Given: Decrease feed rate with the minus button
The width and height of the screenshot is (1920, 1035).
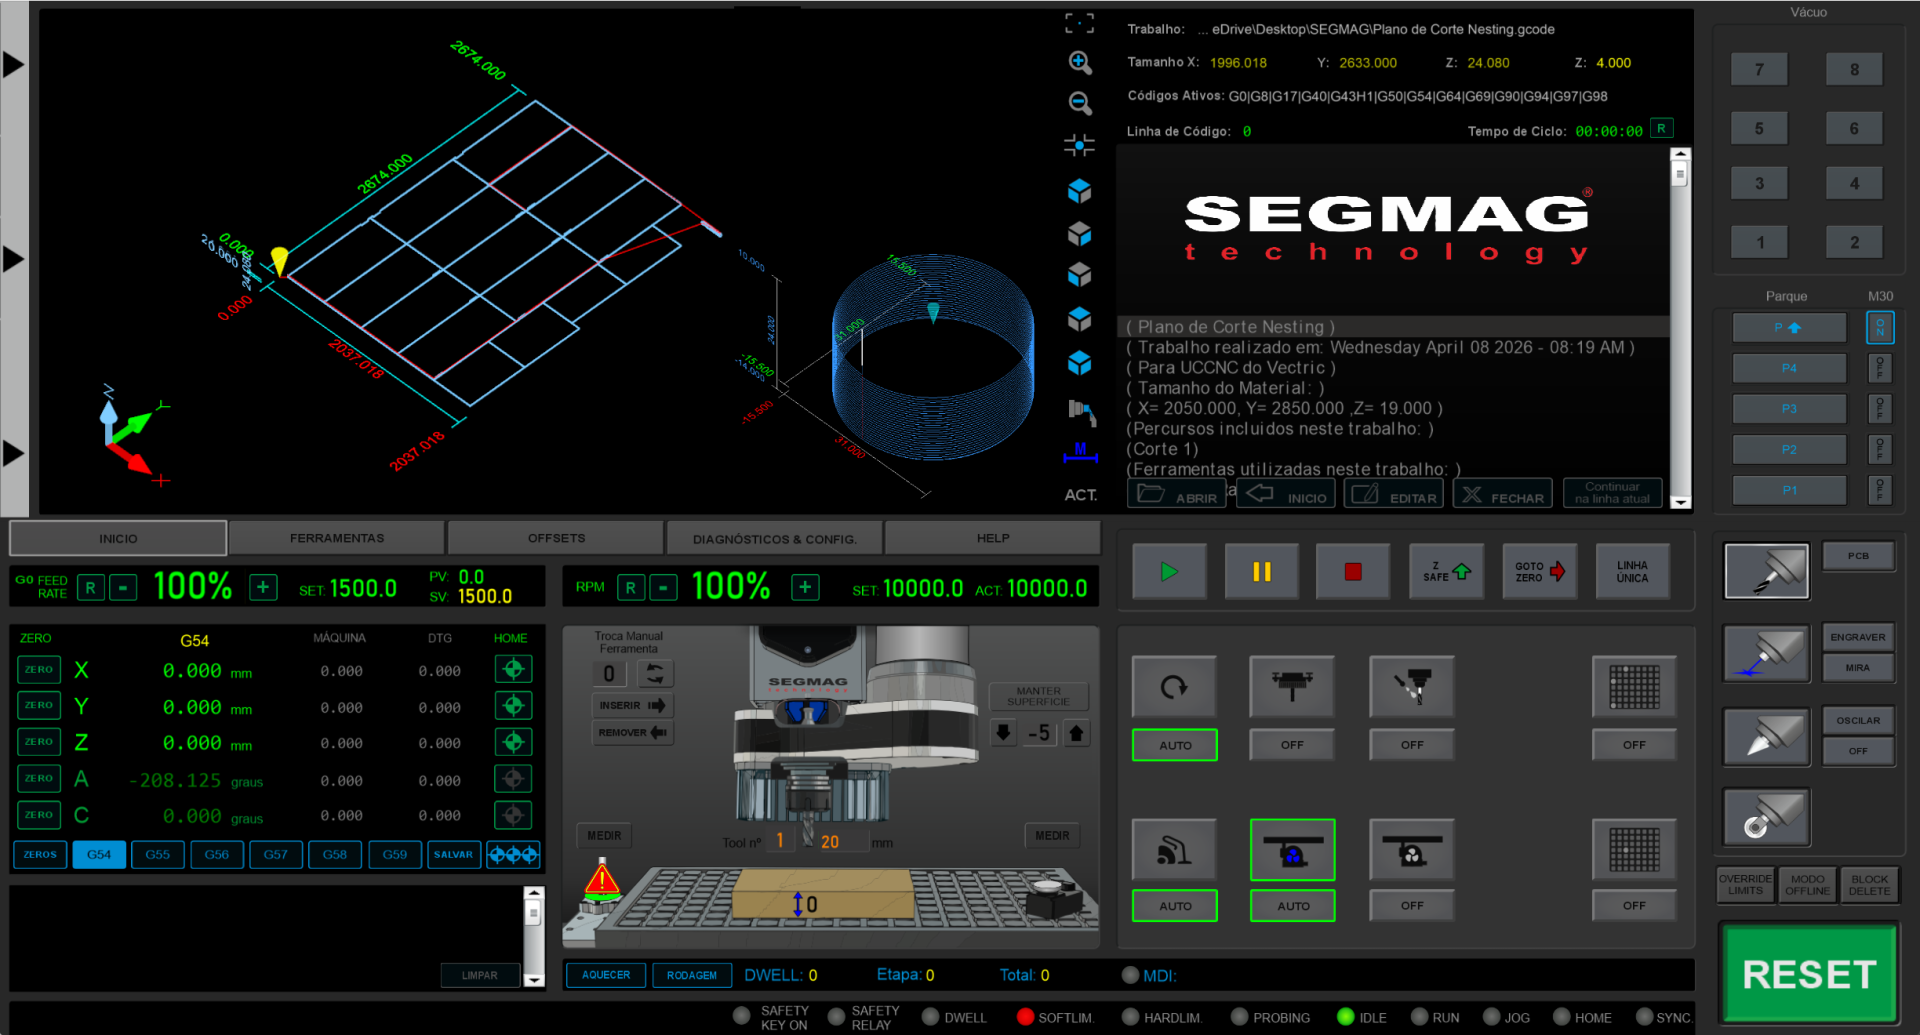Looking at the screenshot, I should click(x=123, y=587).
